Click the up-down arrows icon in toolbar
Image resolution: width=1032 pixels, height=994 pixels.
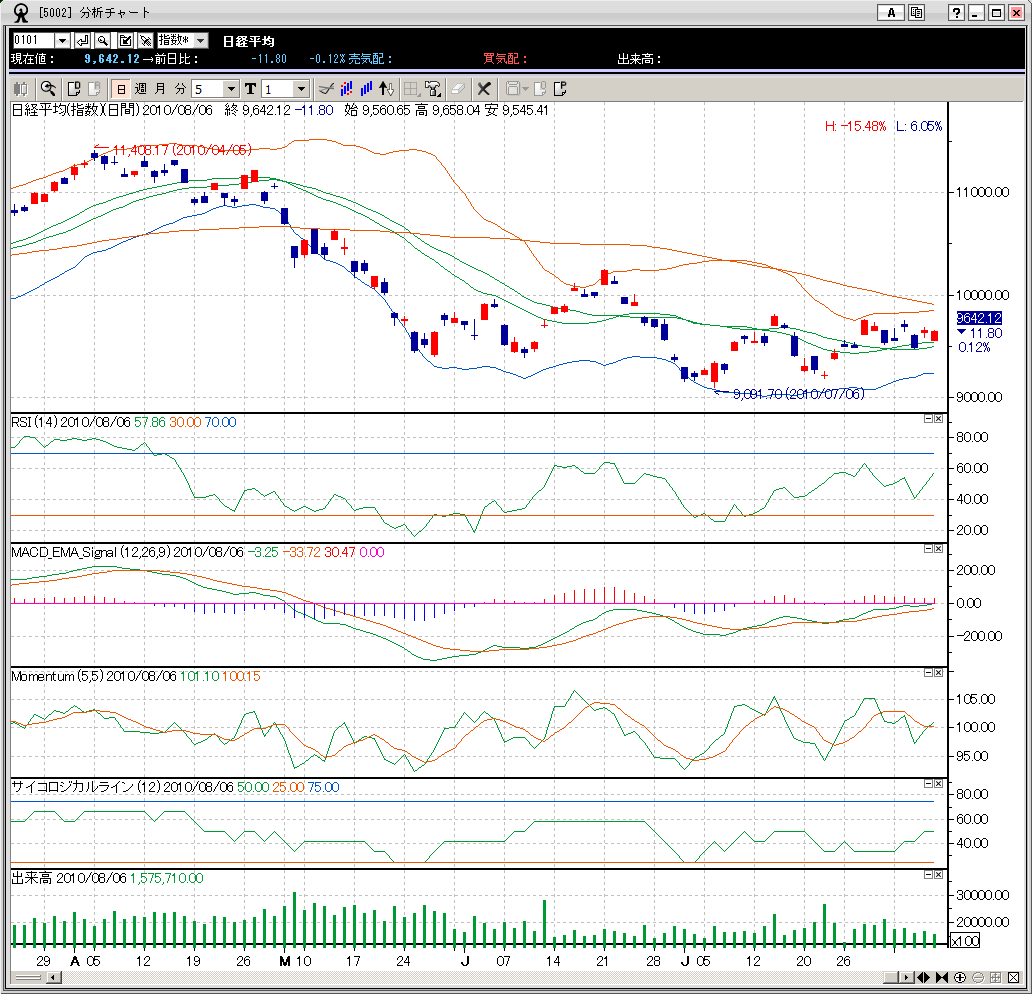coord(388,89)
